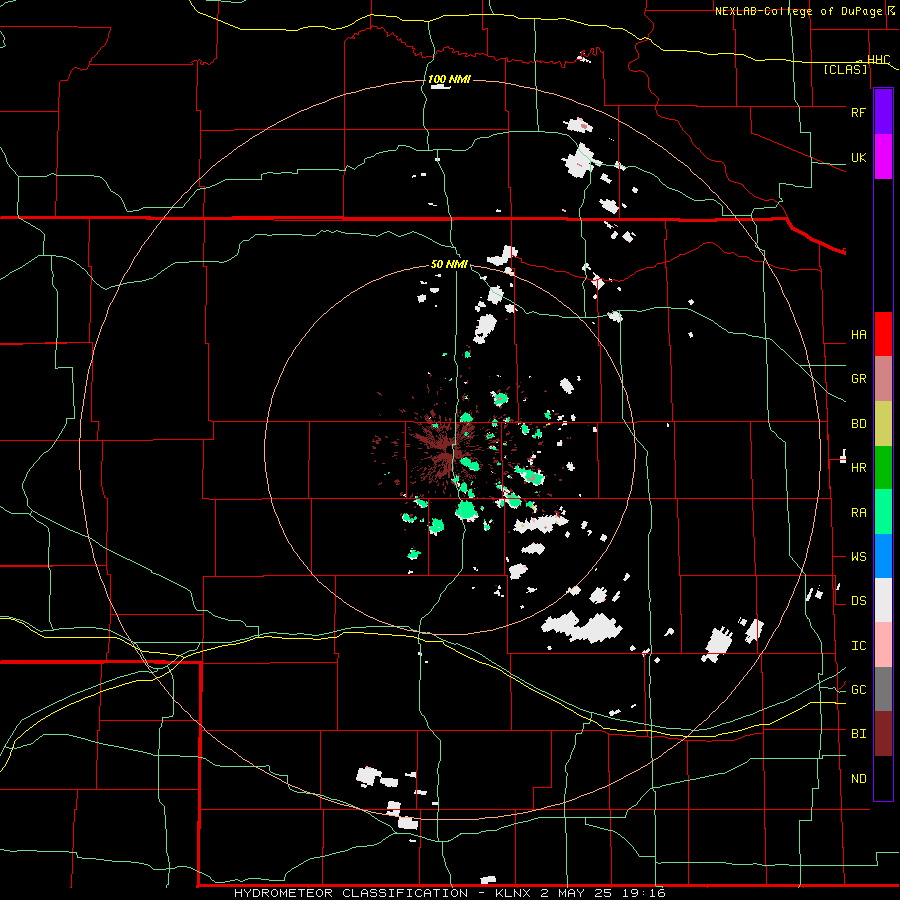Viewport: 900px width, 900px height.
Task: Click the DS white legend swatch
Action: [883, 600]
